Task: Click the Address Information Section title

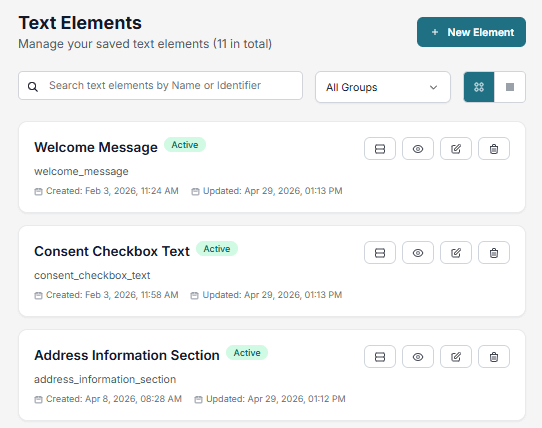Action: tap(127, 355)
